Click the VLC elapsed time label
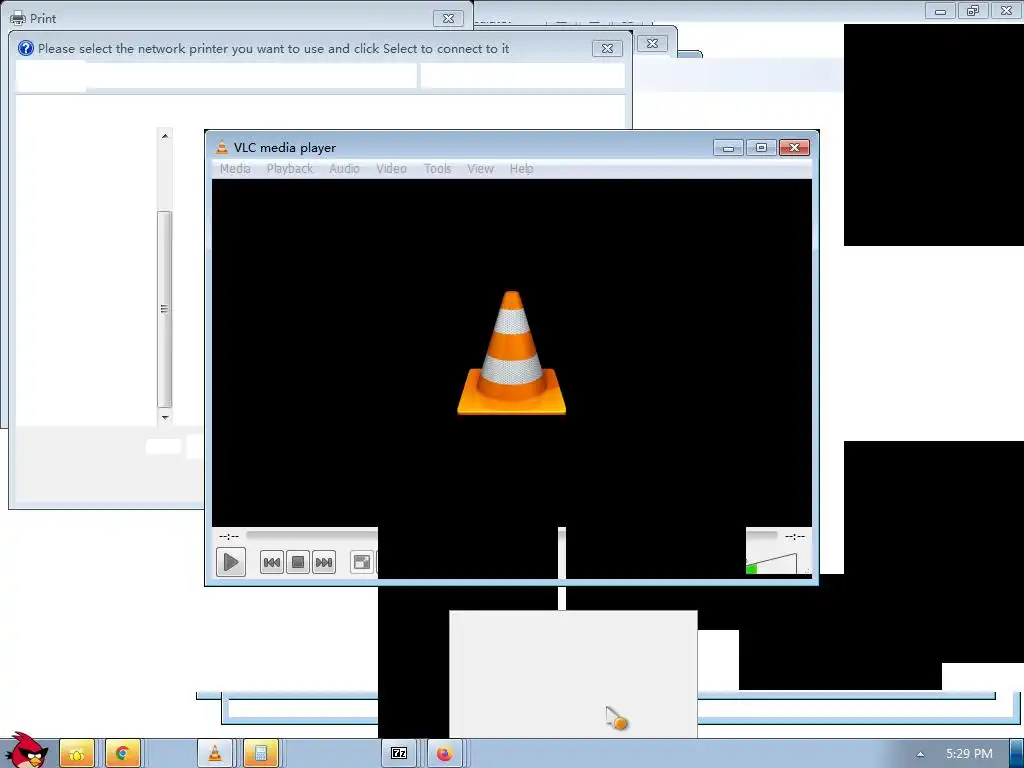The image size is (1024, 768). (229, 536)
